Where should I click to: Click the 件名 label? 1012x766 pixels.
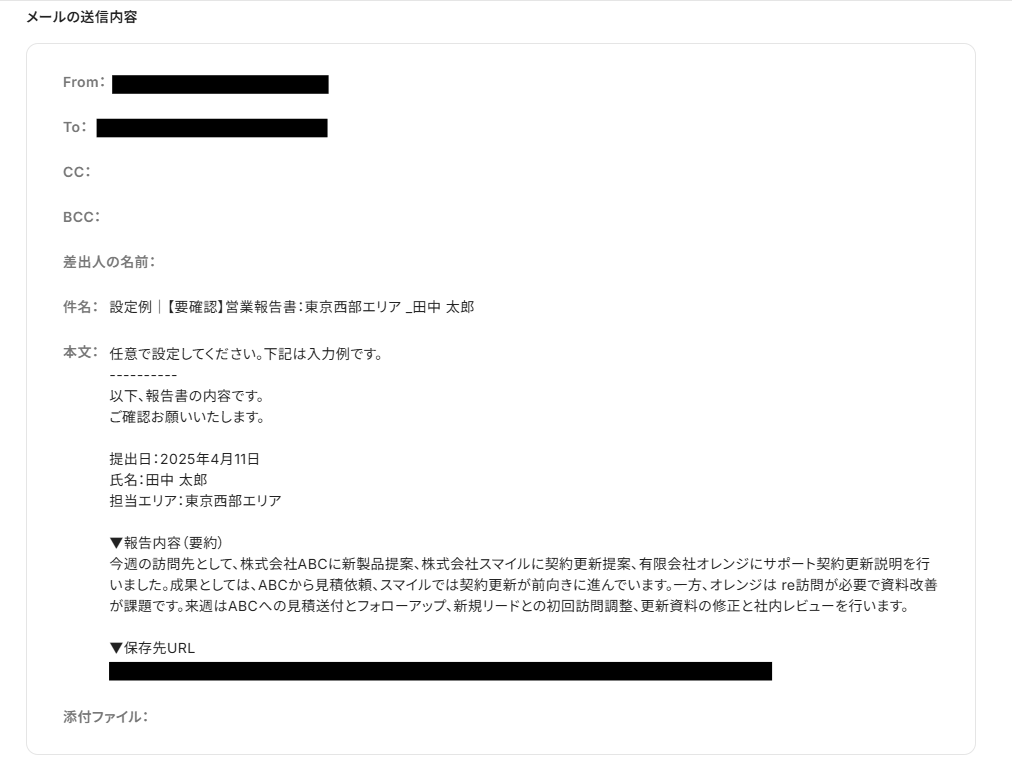80,307
